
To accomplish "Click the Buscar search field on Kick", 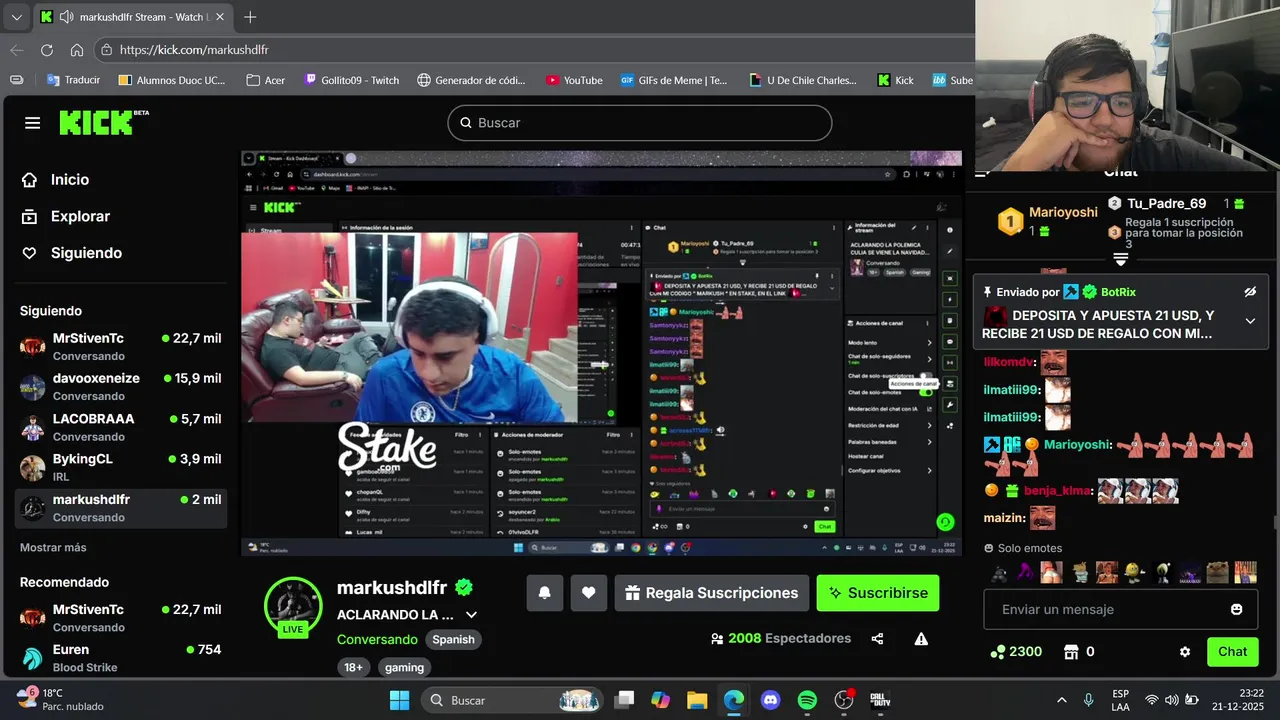I will coord(640,123).
